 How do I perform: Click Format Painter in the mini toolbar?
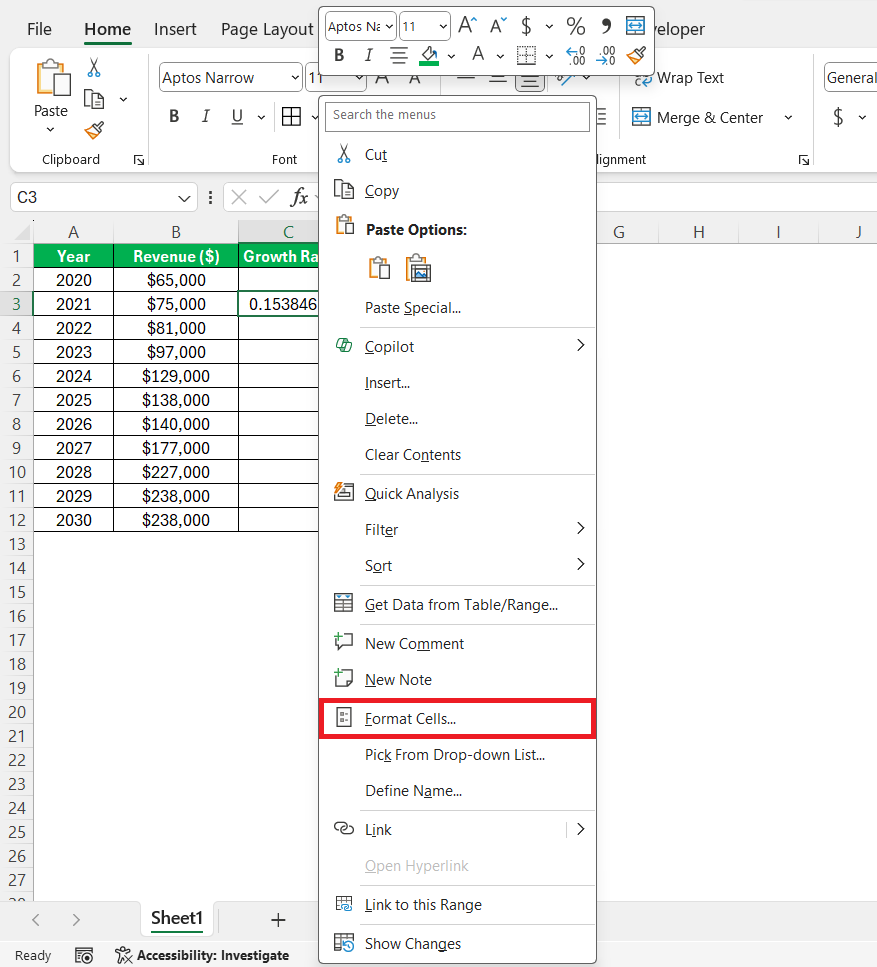coord(636,56)
